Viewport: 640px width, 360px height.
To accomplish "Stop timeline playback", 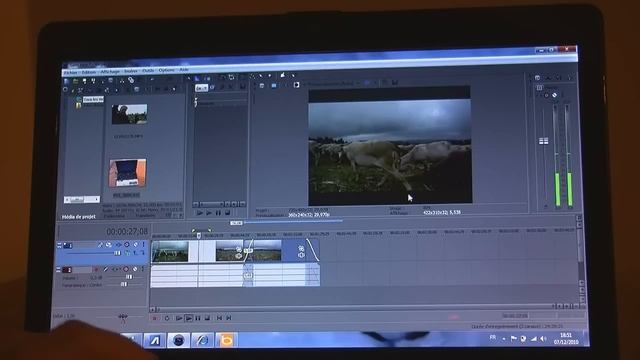I will pos(207,318).
